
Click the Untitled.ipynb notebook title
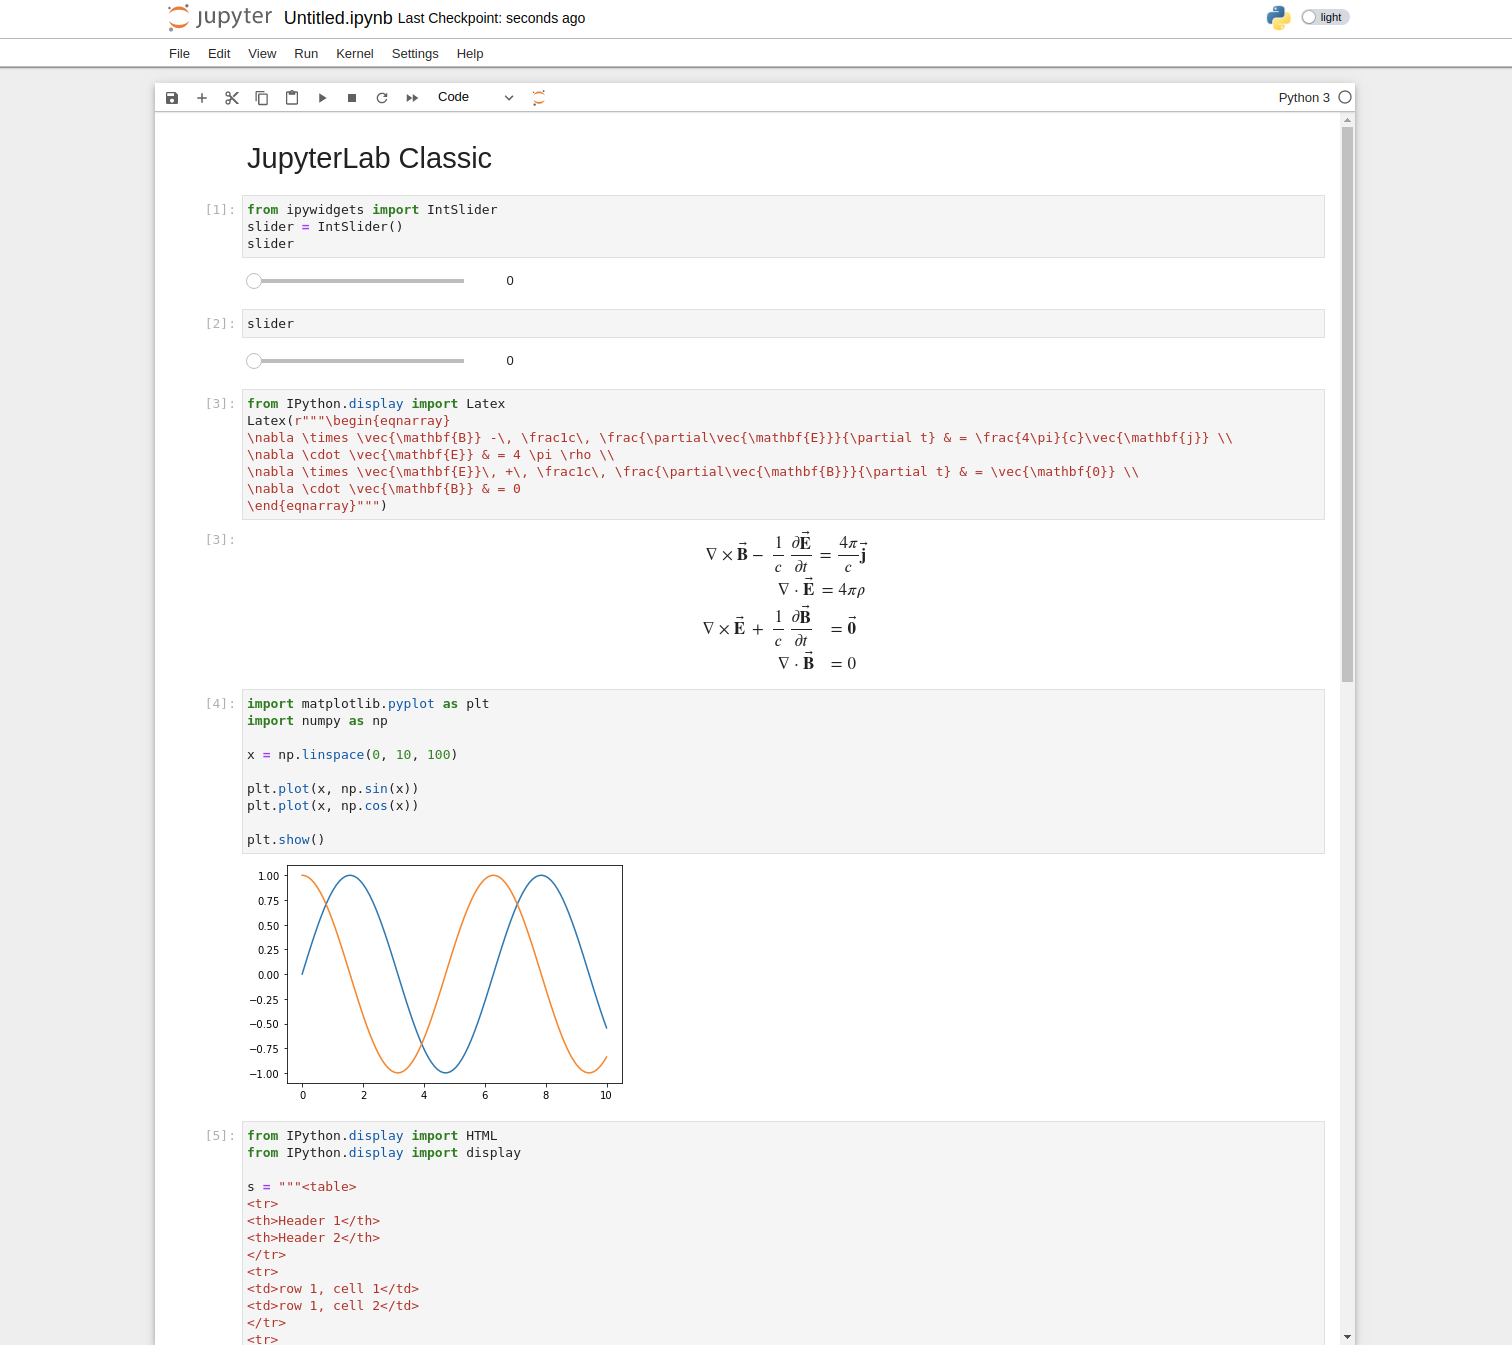[x=338, y=18]
